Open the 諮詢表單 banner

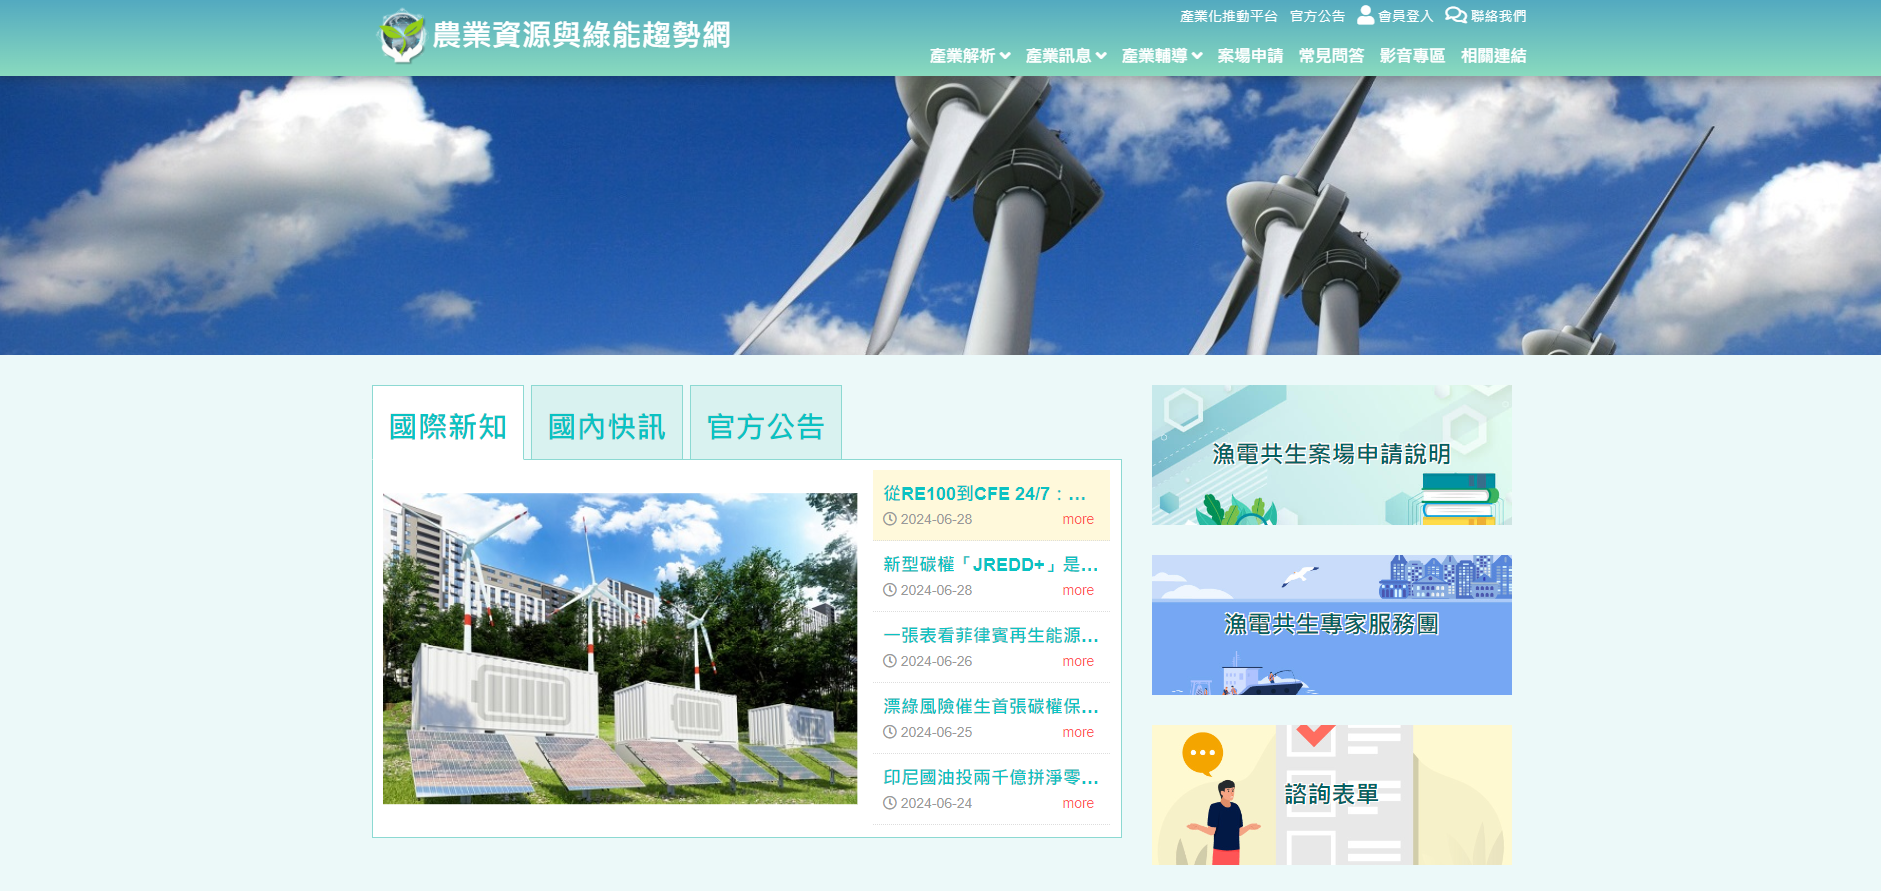pyautogui.click(x=1331, y=795)
